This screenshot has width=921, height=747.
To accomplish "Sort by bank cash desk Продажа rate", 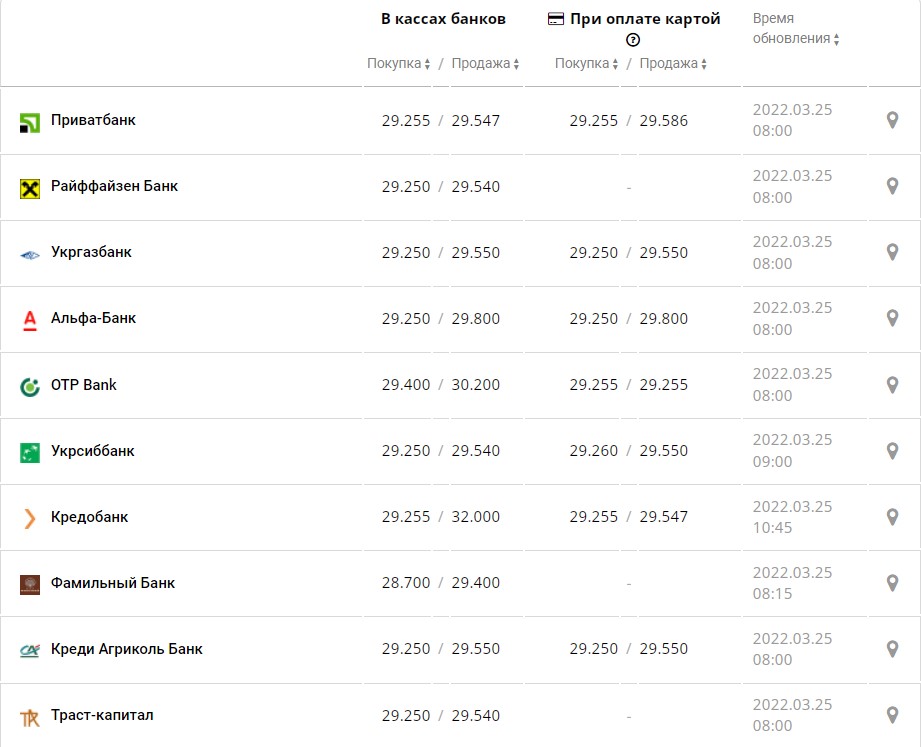I will (x=486, y=64).
